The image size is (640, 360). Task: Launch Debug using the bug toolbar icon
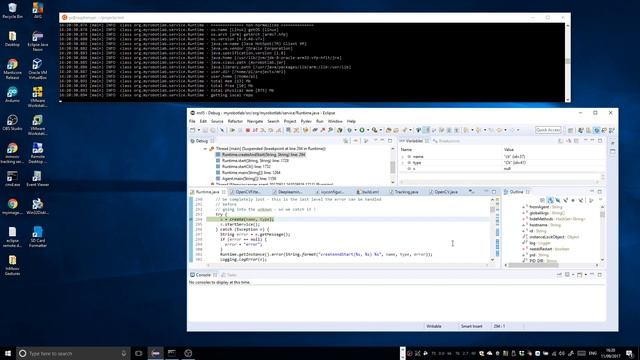click(x=349, y=130)
